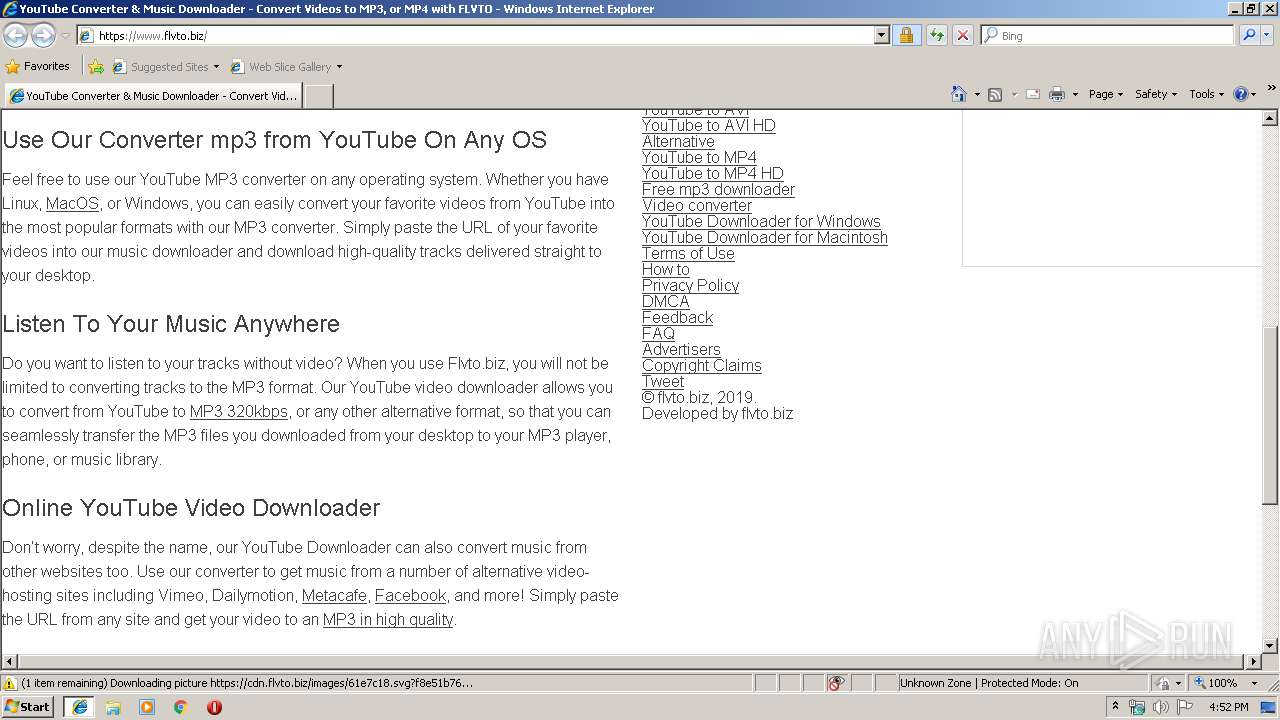Click the volume speaker tray icon
1280x720 pixels.
pos(1160,707)
